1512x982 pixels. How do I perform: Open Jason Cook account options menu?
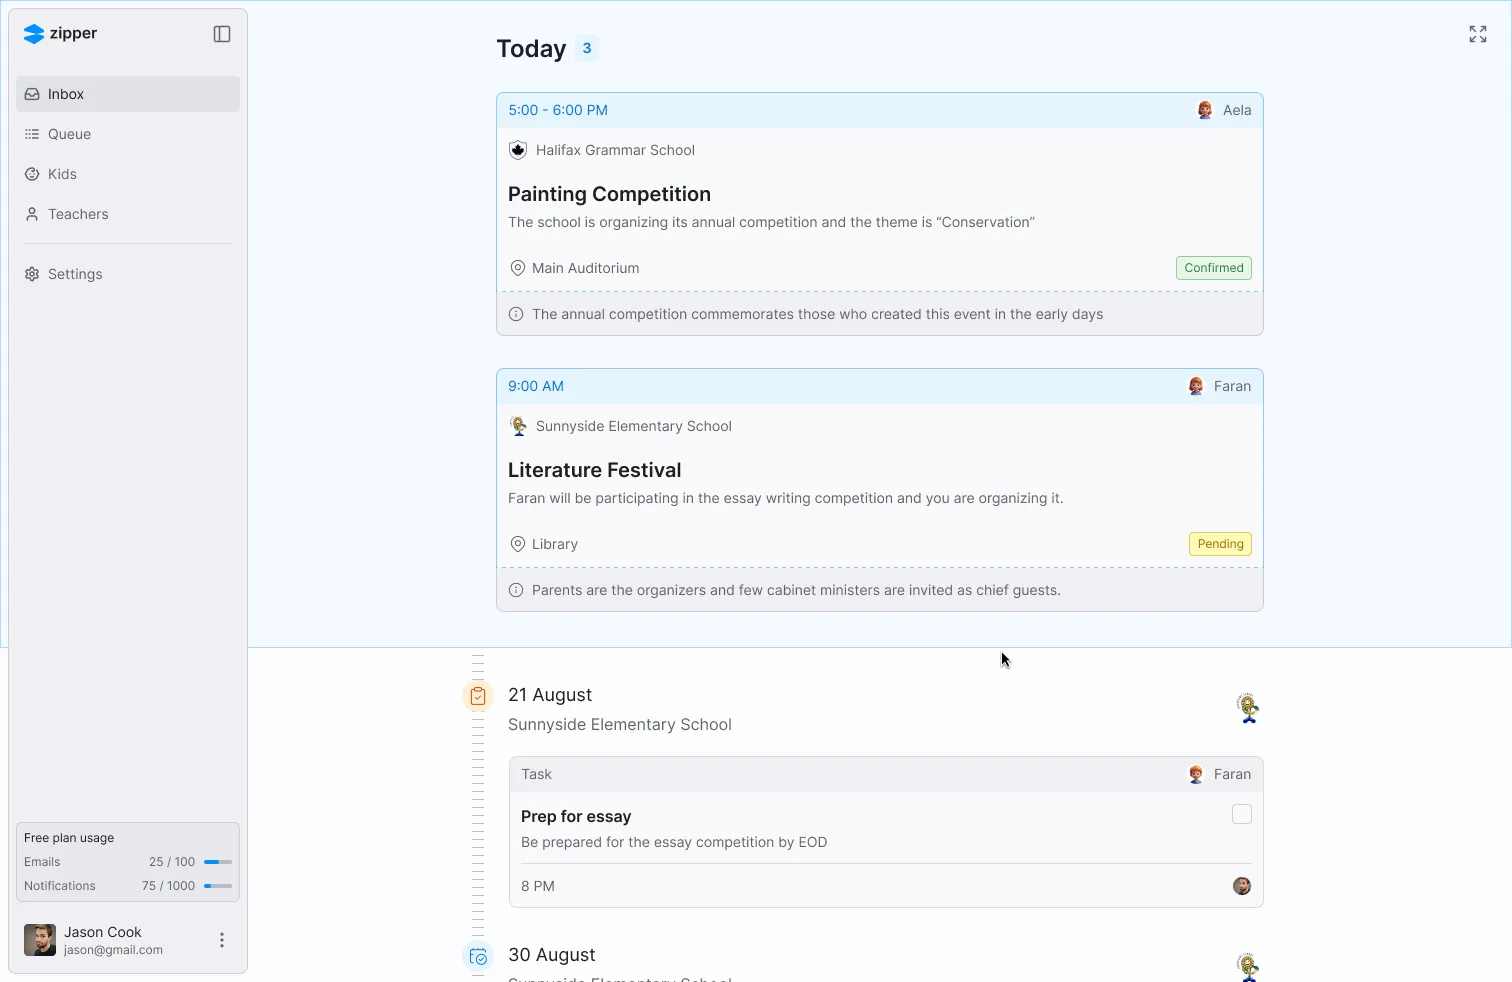[x=221, y=940]
